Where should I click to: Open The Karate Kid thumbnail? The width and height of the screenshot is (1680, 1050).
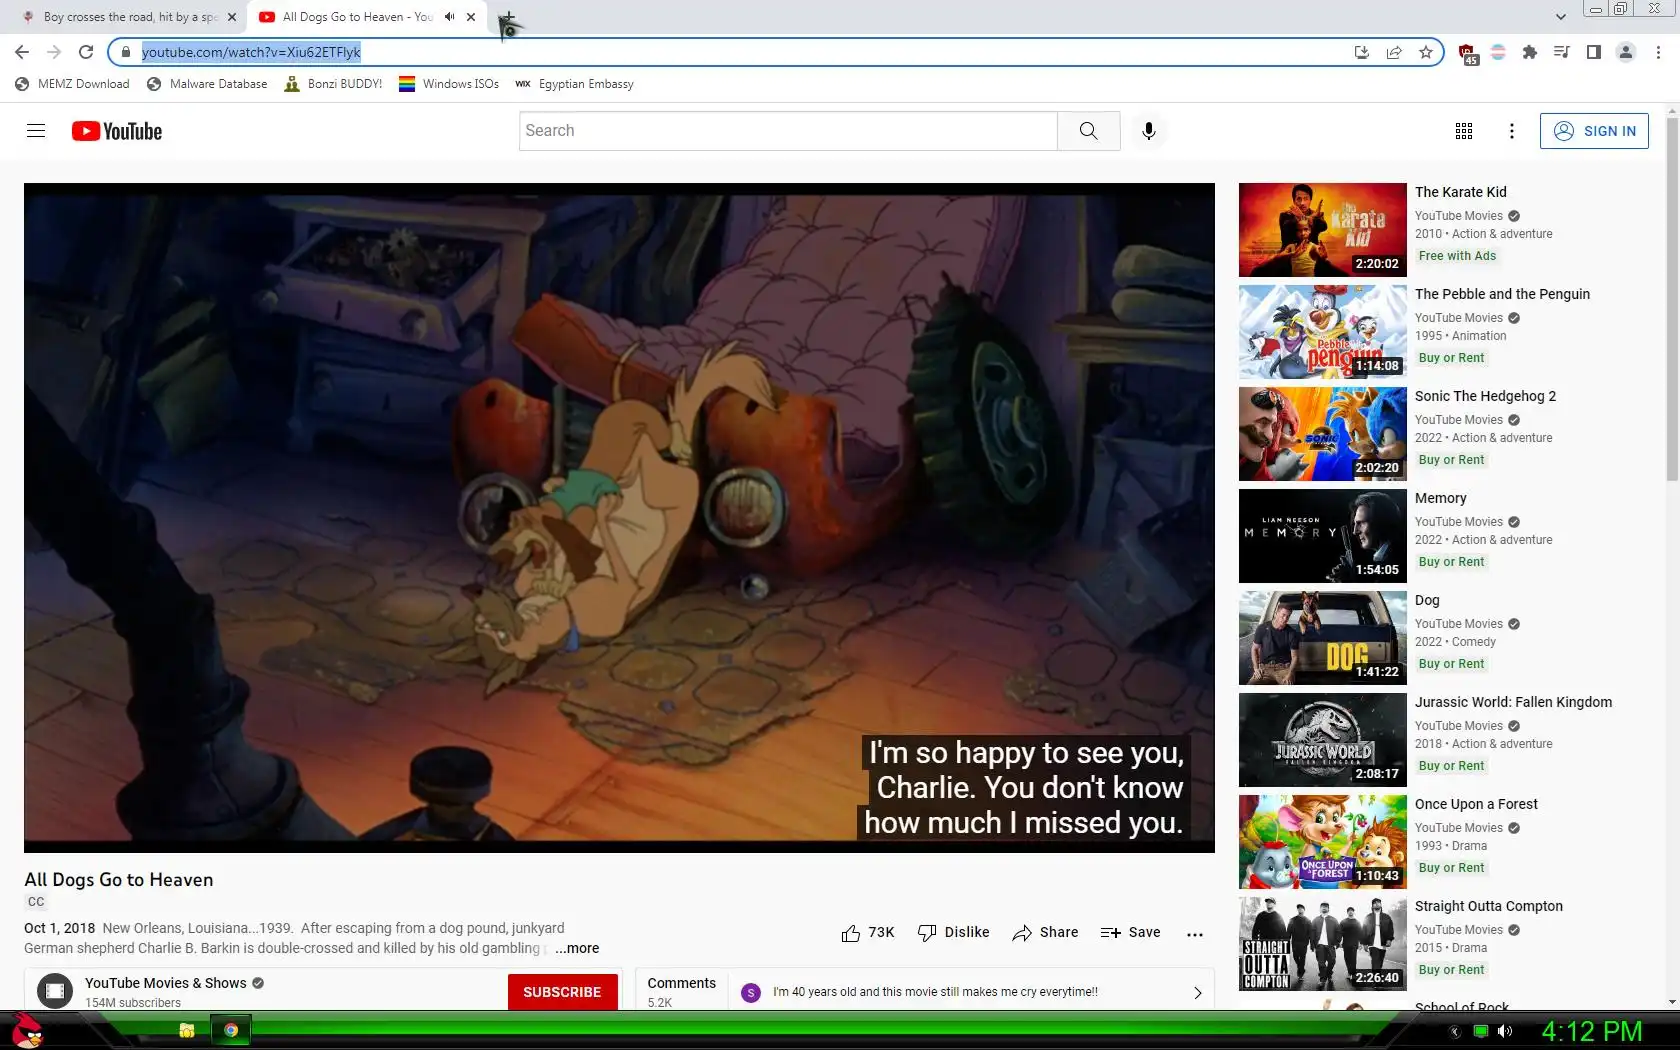1322,230
